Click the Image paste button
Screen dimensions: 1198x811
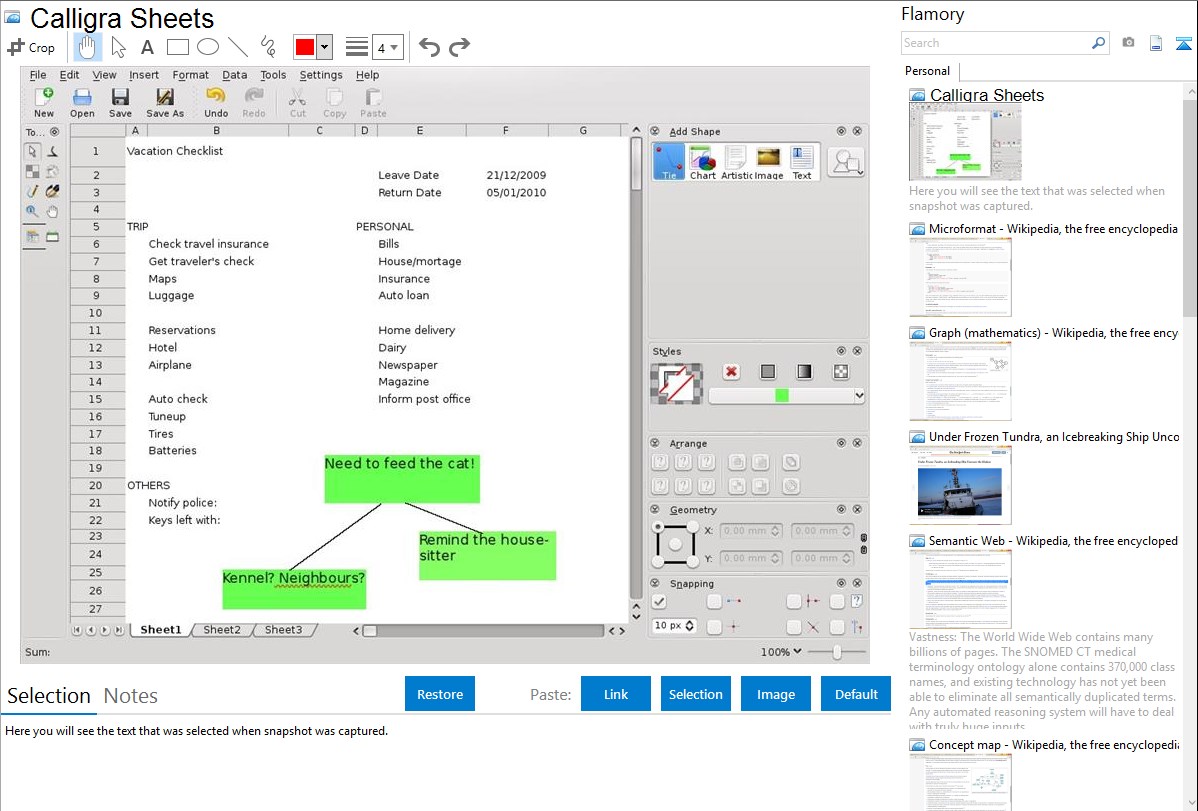[x=776, y=694]
